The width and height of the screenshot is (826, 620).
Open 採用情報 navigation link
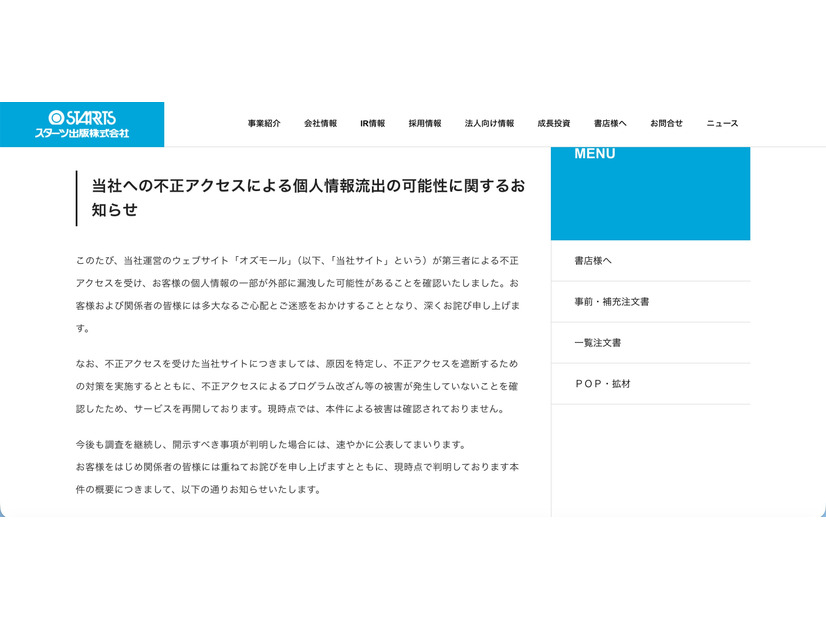pos(425,123)
